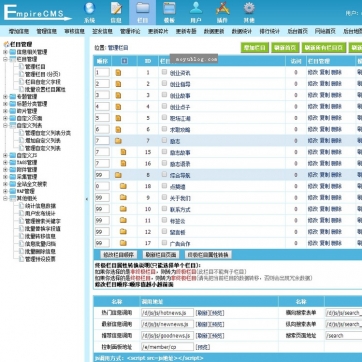
Task: Click 删除 link in row ID 17
Action: click(337, 243)
